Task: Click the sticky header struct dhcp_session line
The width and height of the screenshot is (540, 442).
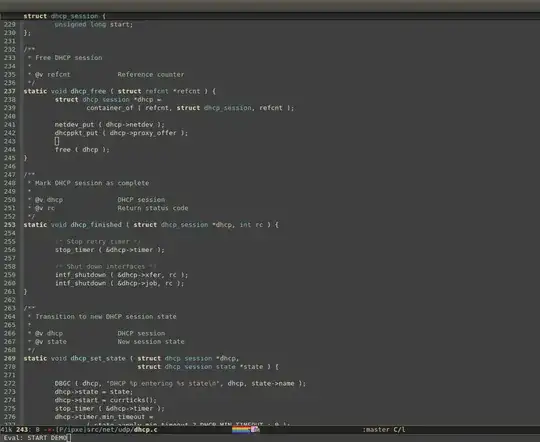Action: (x=64, y=16)
